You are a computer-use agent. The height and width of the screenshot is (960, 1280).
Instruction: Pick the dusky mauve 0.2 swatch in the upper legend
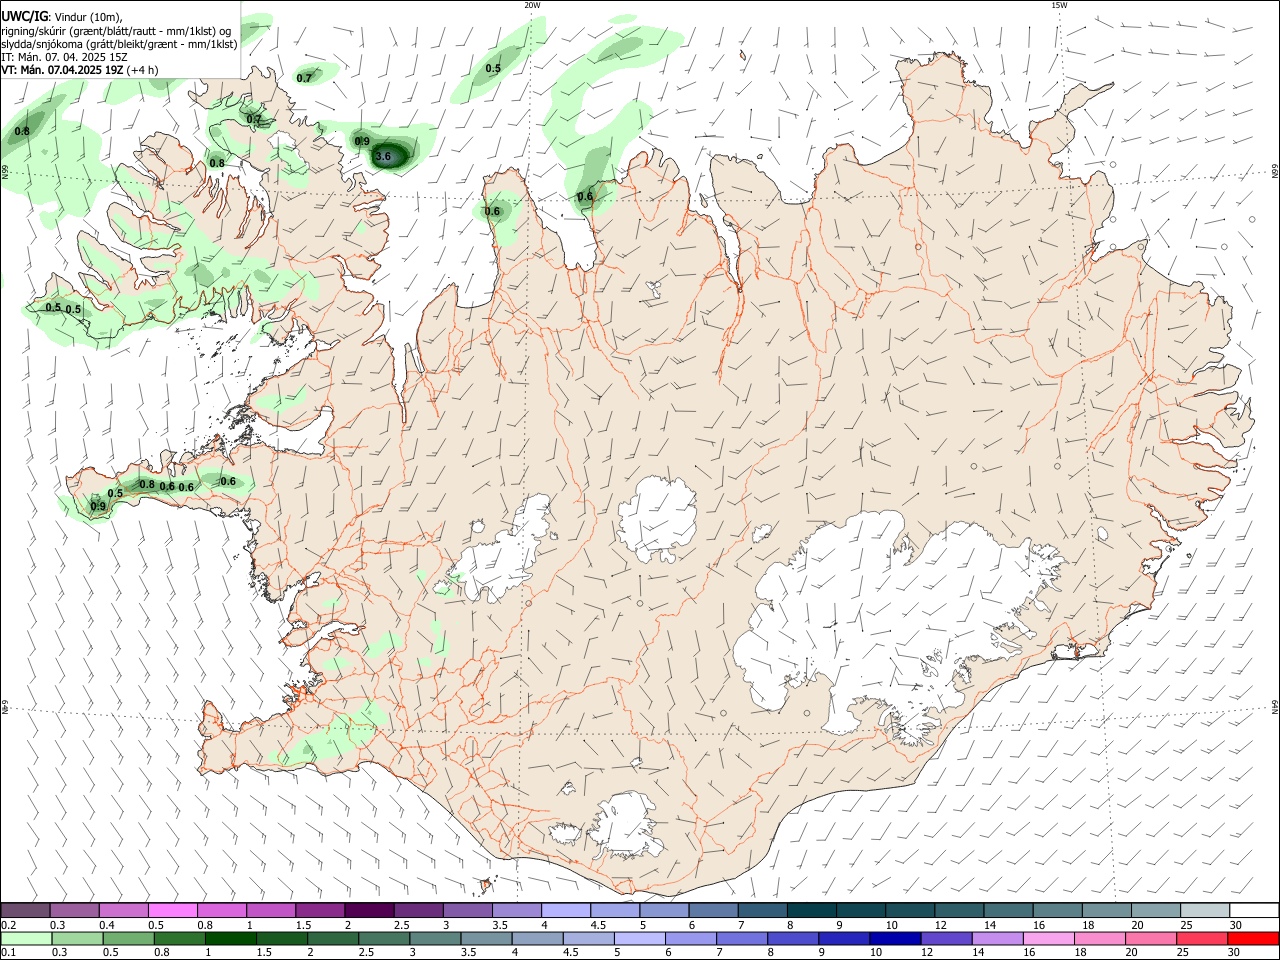click(26, 910)
